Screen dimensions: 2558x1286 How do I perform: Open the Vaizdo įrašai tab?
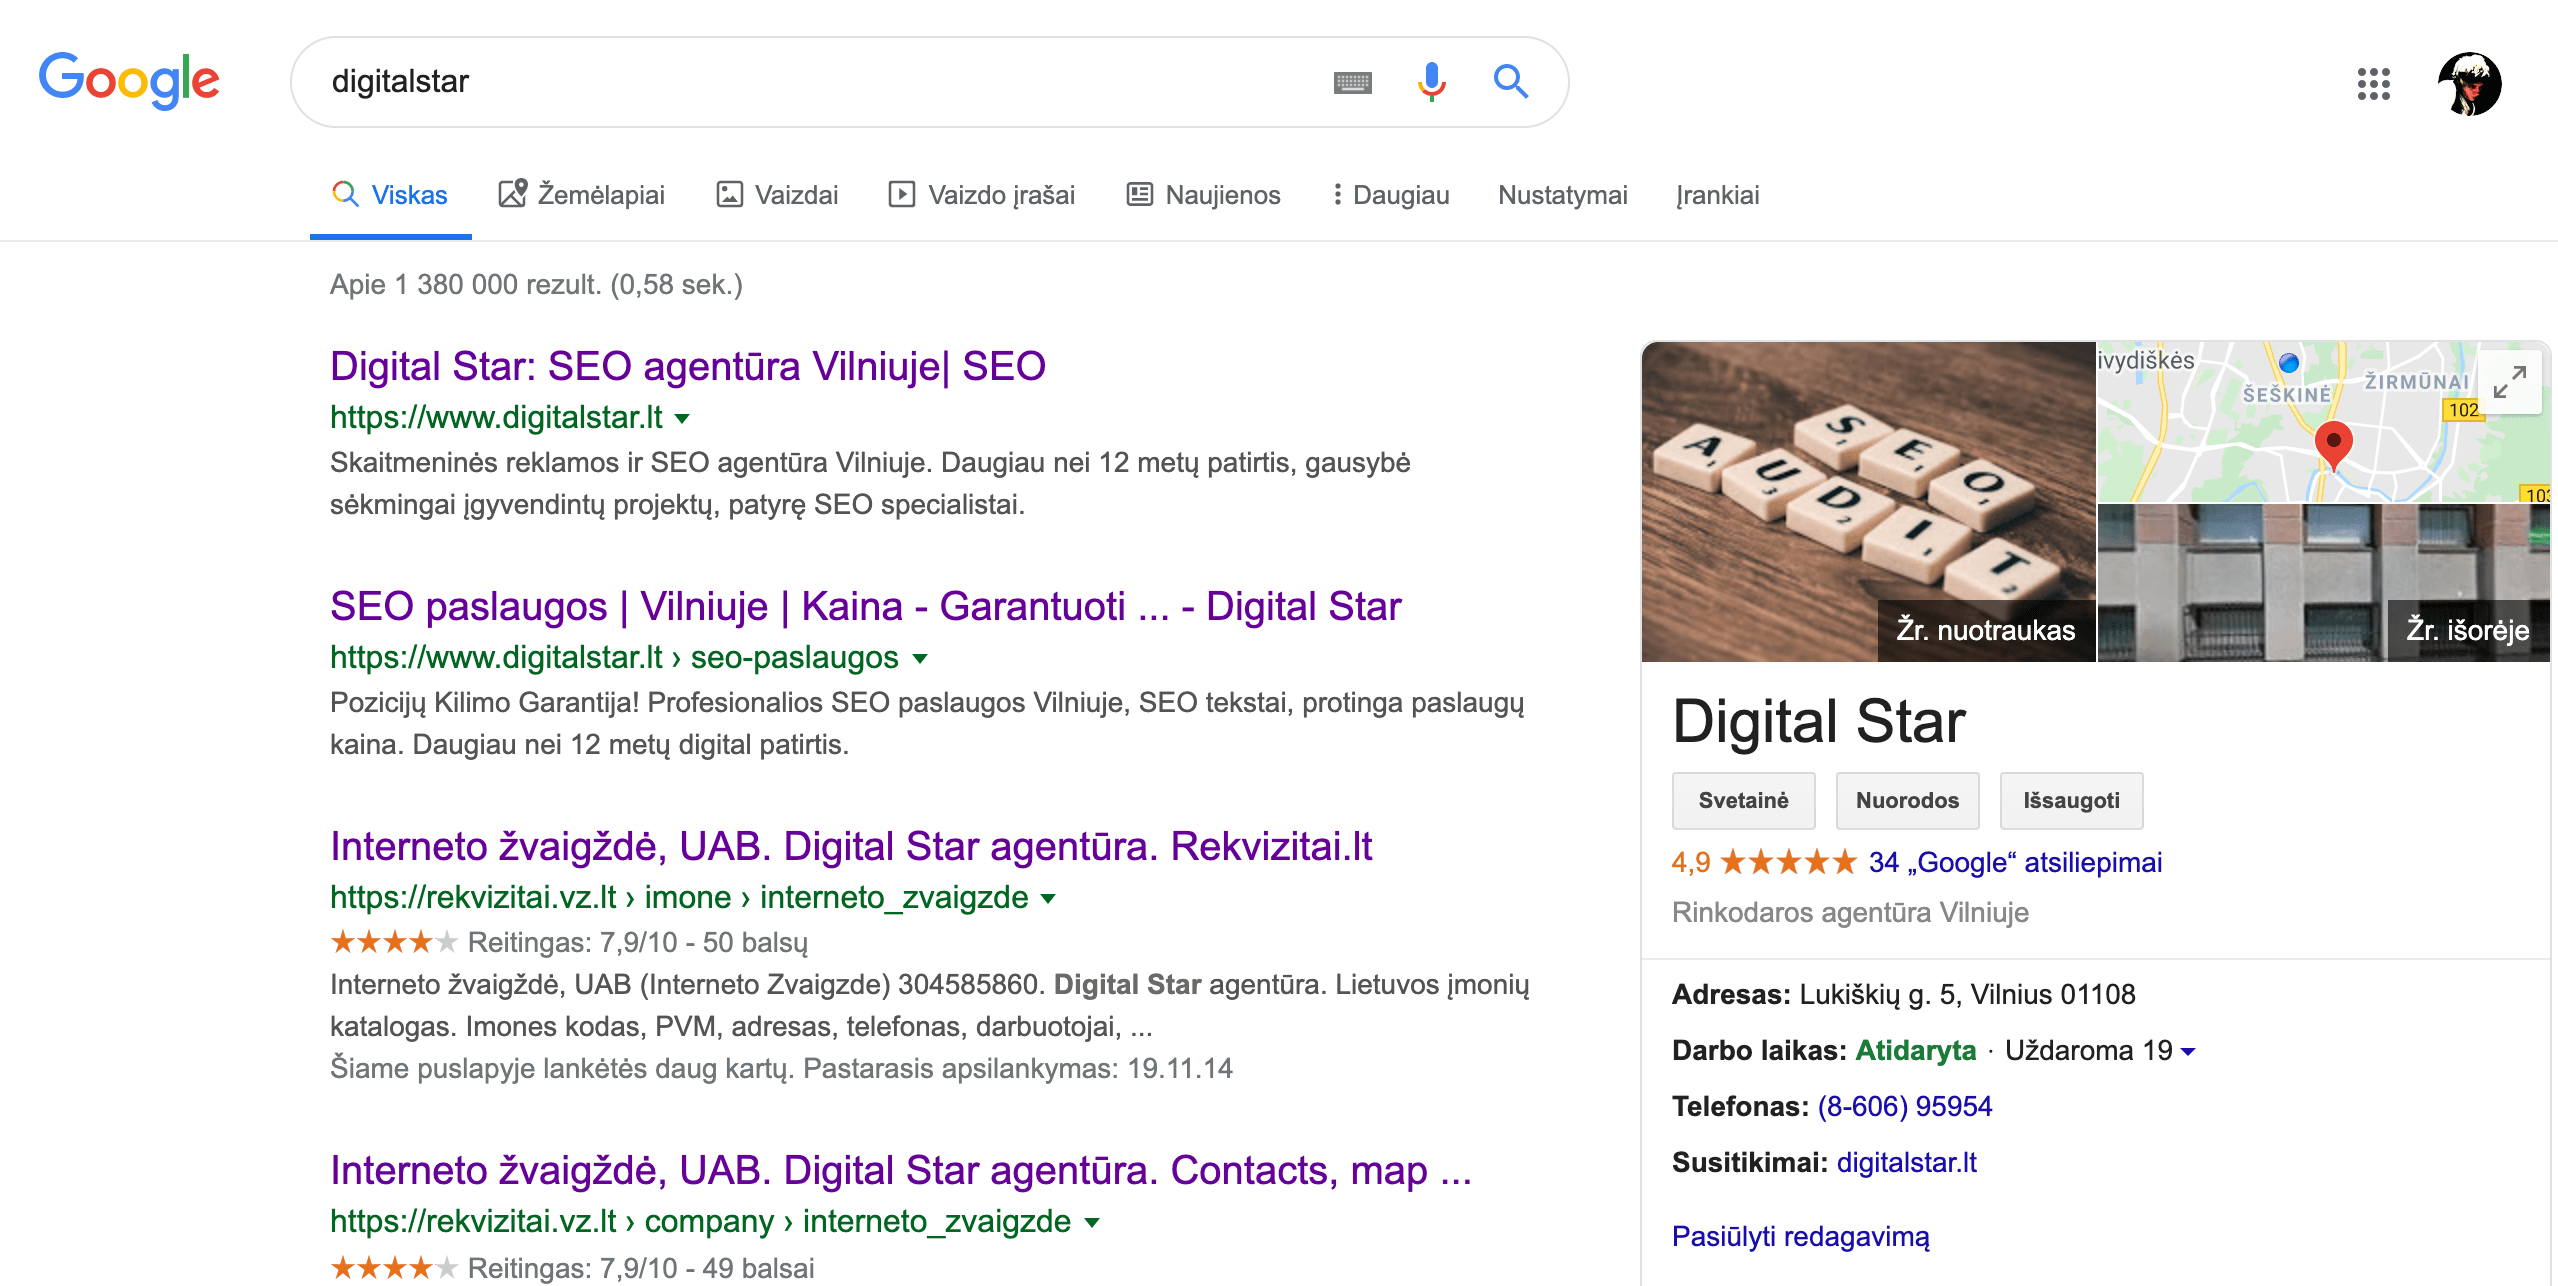click(x=982, y=195)
